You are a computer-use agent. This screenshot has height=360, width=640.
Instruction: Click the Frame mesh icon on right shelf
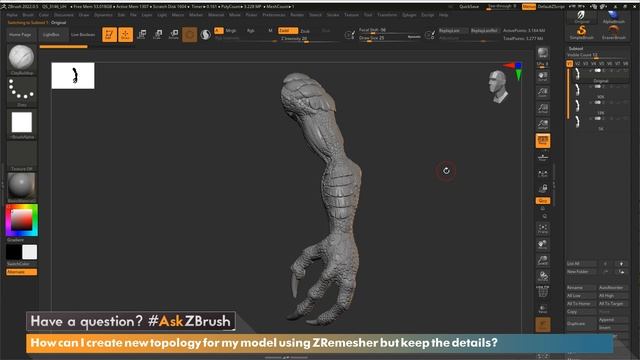tap(542, 229)
